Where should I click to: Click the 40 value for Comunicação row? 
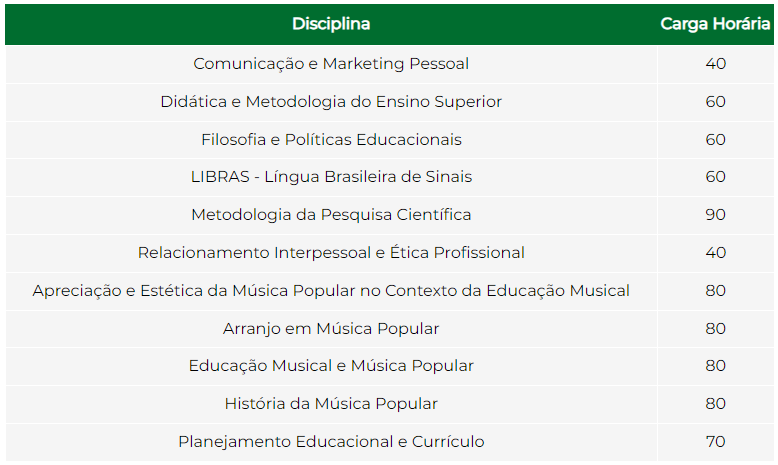[715, 64]
